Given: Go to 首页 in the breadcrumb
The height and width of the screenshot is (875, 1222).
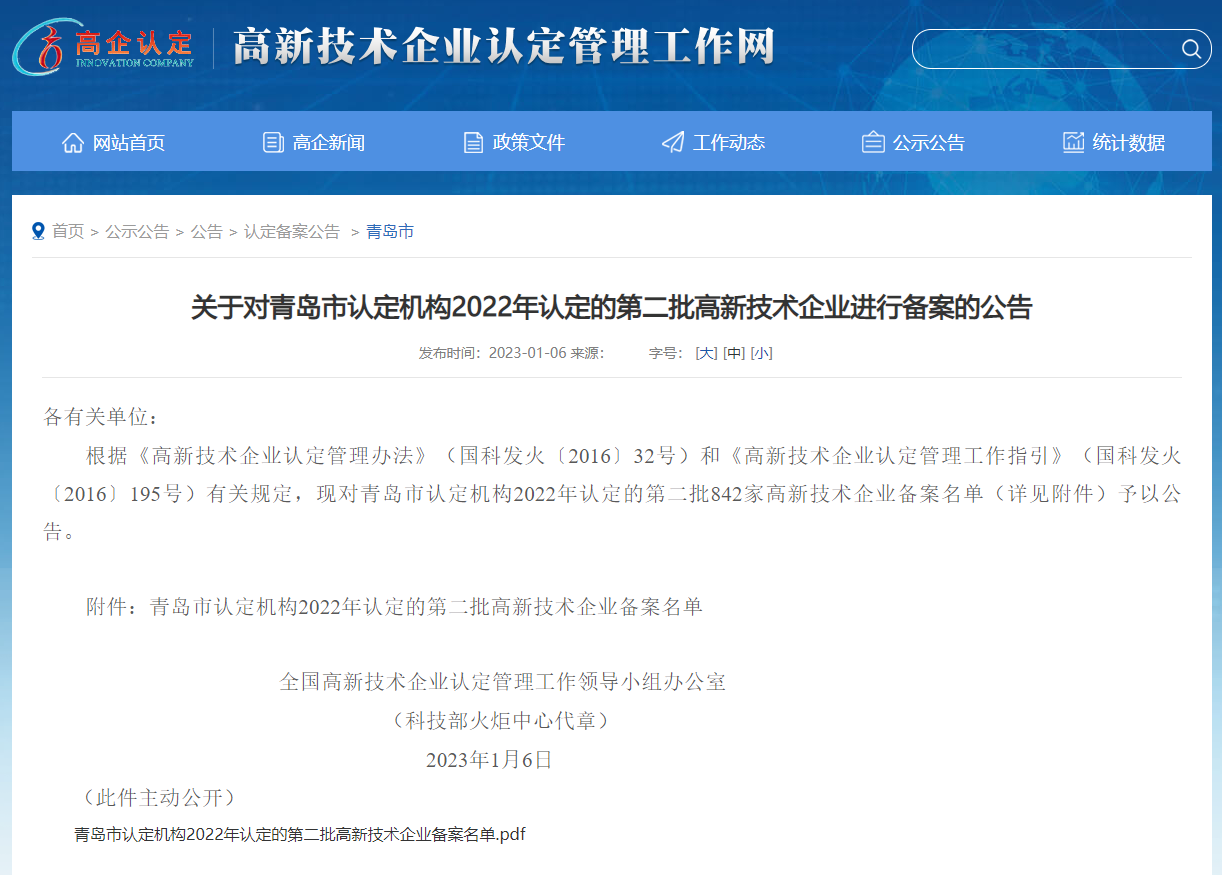Looking at the screenshot, I should click(68, 231).
